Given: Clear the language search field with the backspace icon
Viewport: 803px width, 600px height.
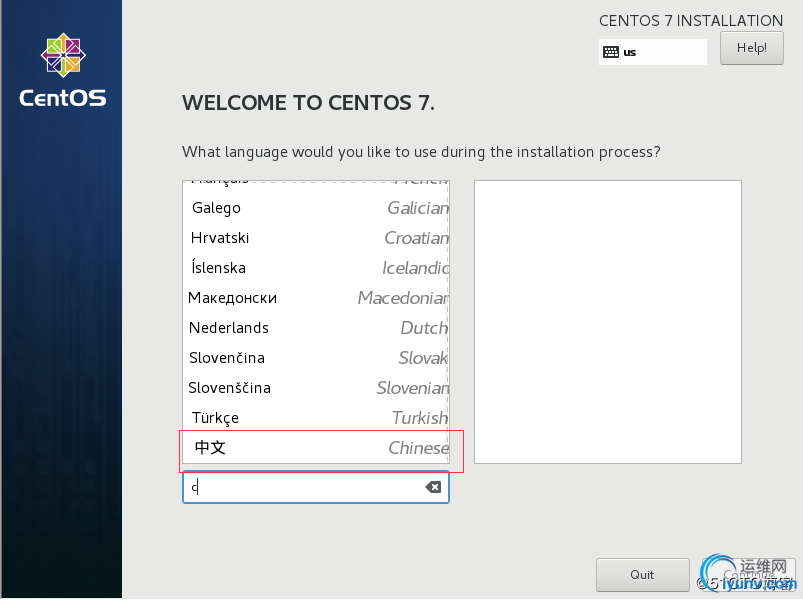Looking at the screenshot, I should tap(433, 487).
